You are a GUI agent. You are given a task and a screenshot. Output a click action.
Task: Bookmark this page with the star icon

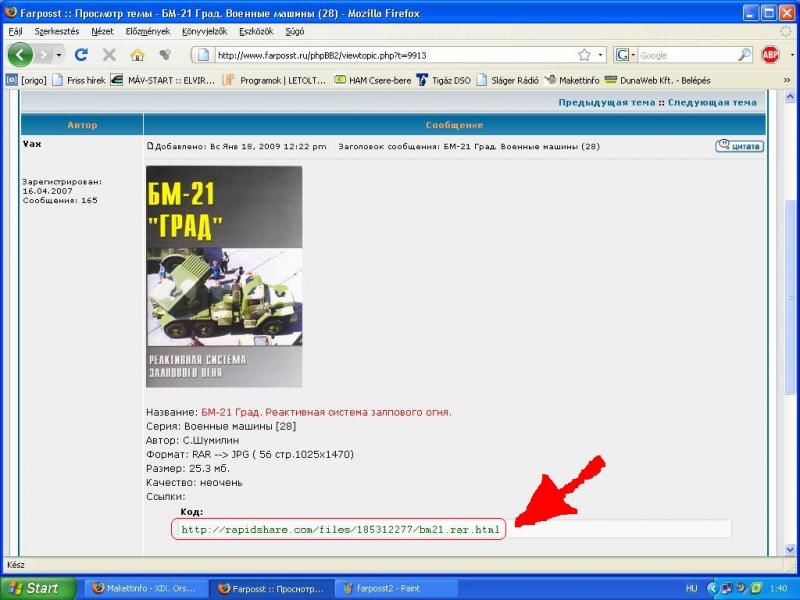tap(584, 55)
